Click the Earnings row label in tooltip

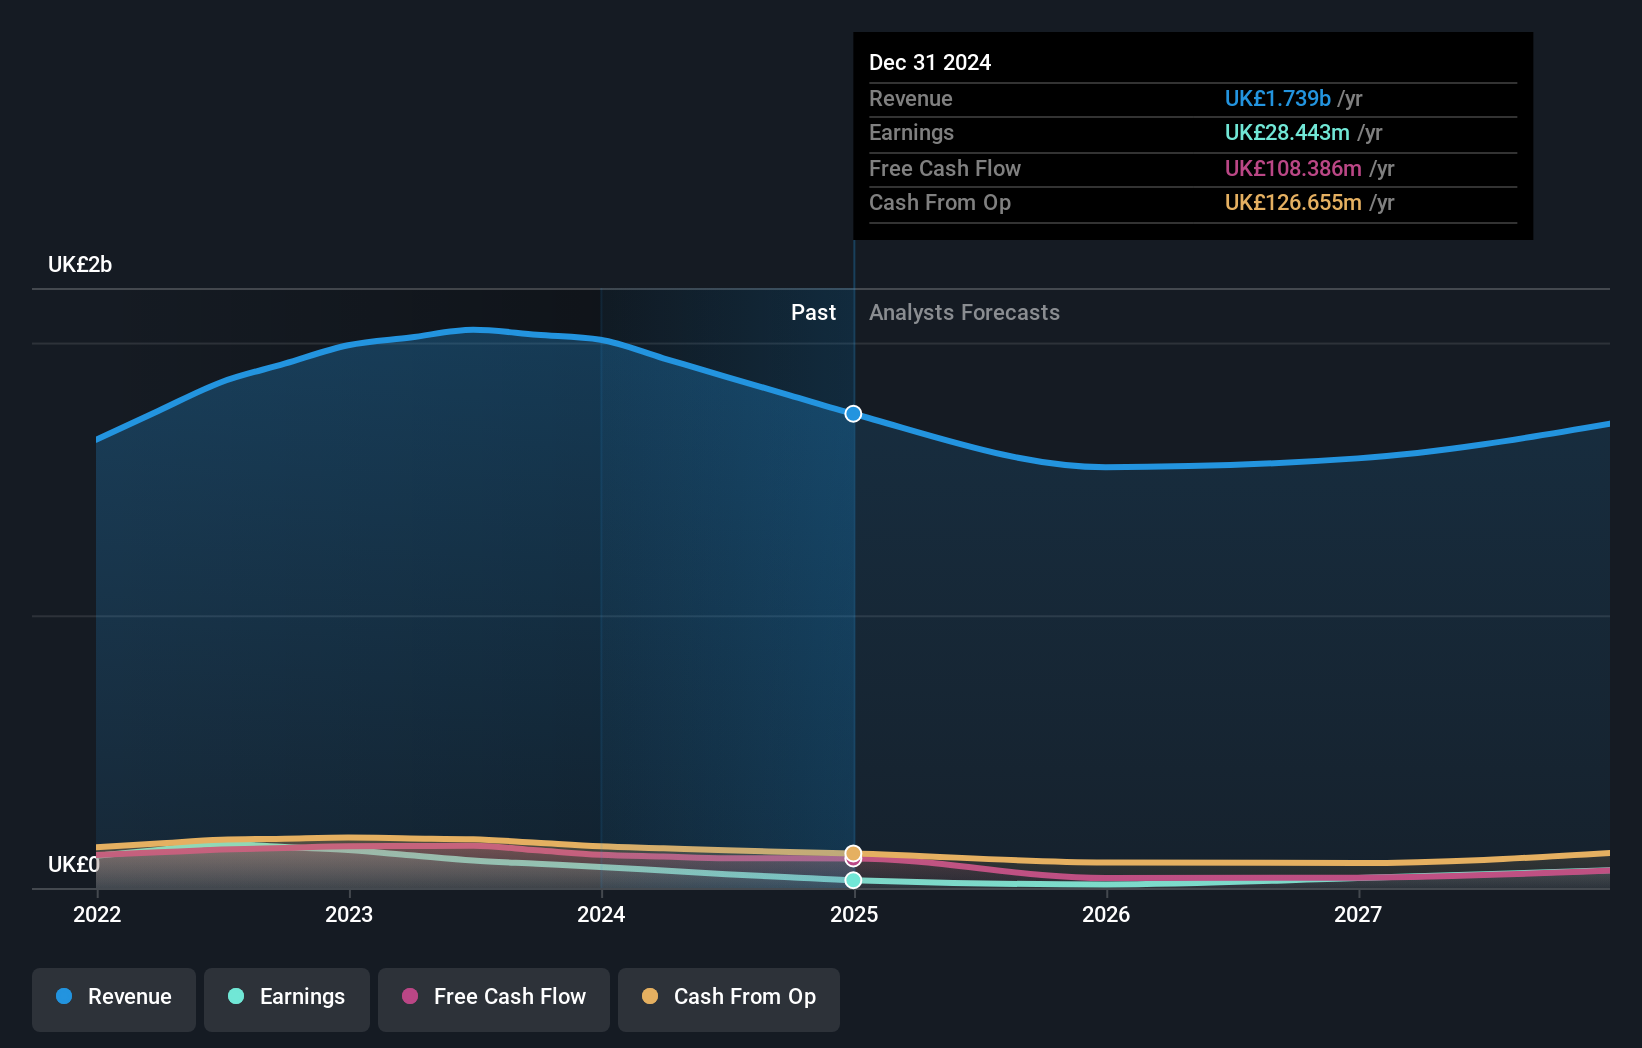point(911,132)
